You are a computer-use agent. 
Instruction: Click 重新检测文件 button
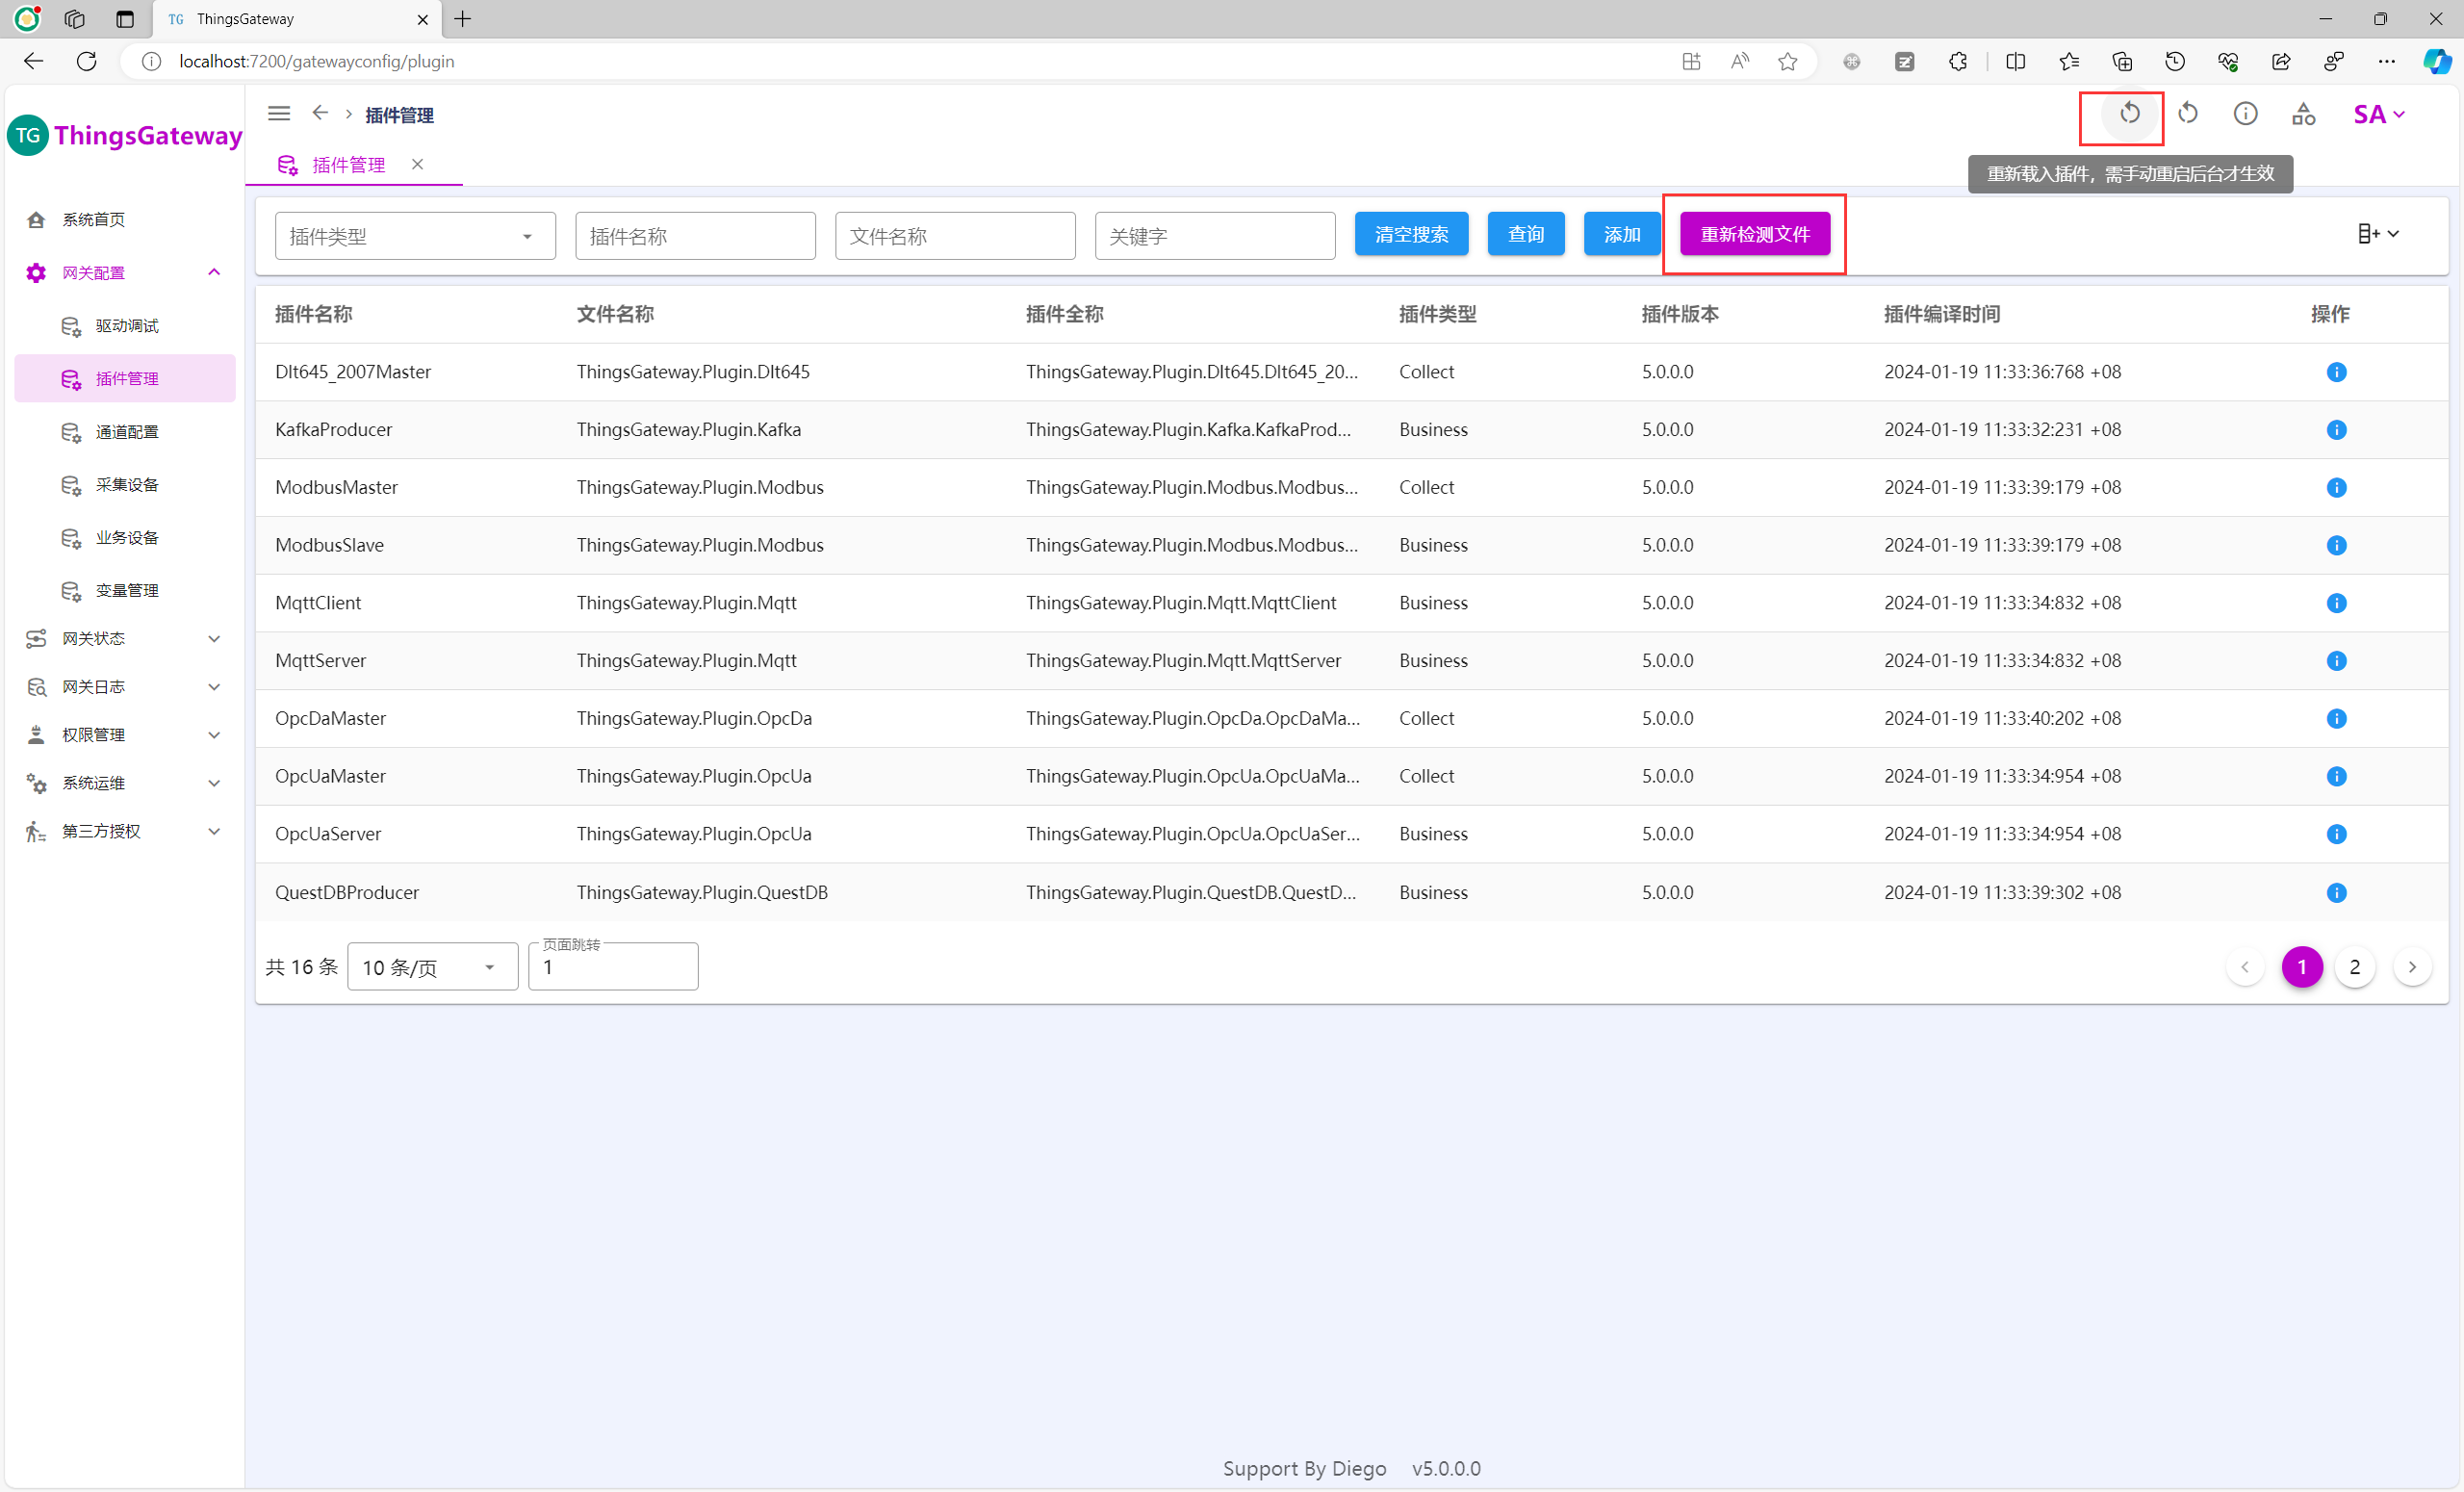tap(1754, 234)
